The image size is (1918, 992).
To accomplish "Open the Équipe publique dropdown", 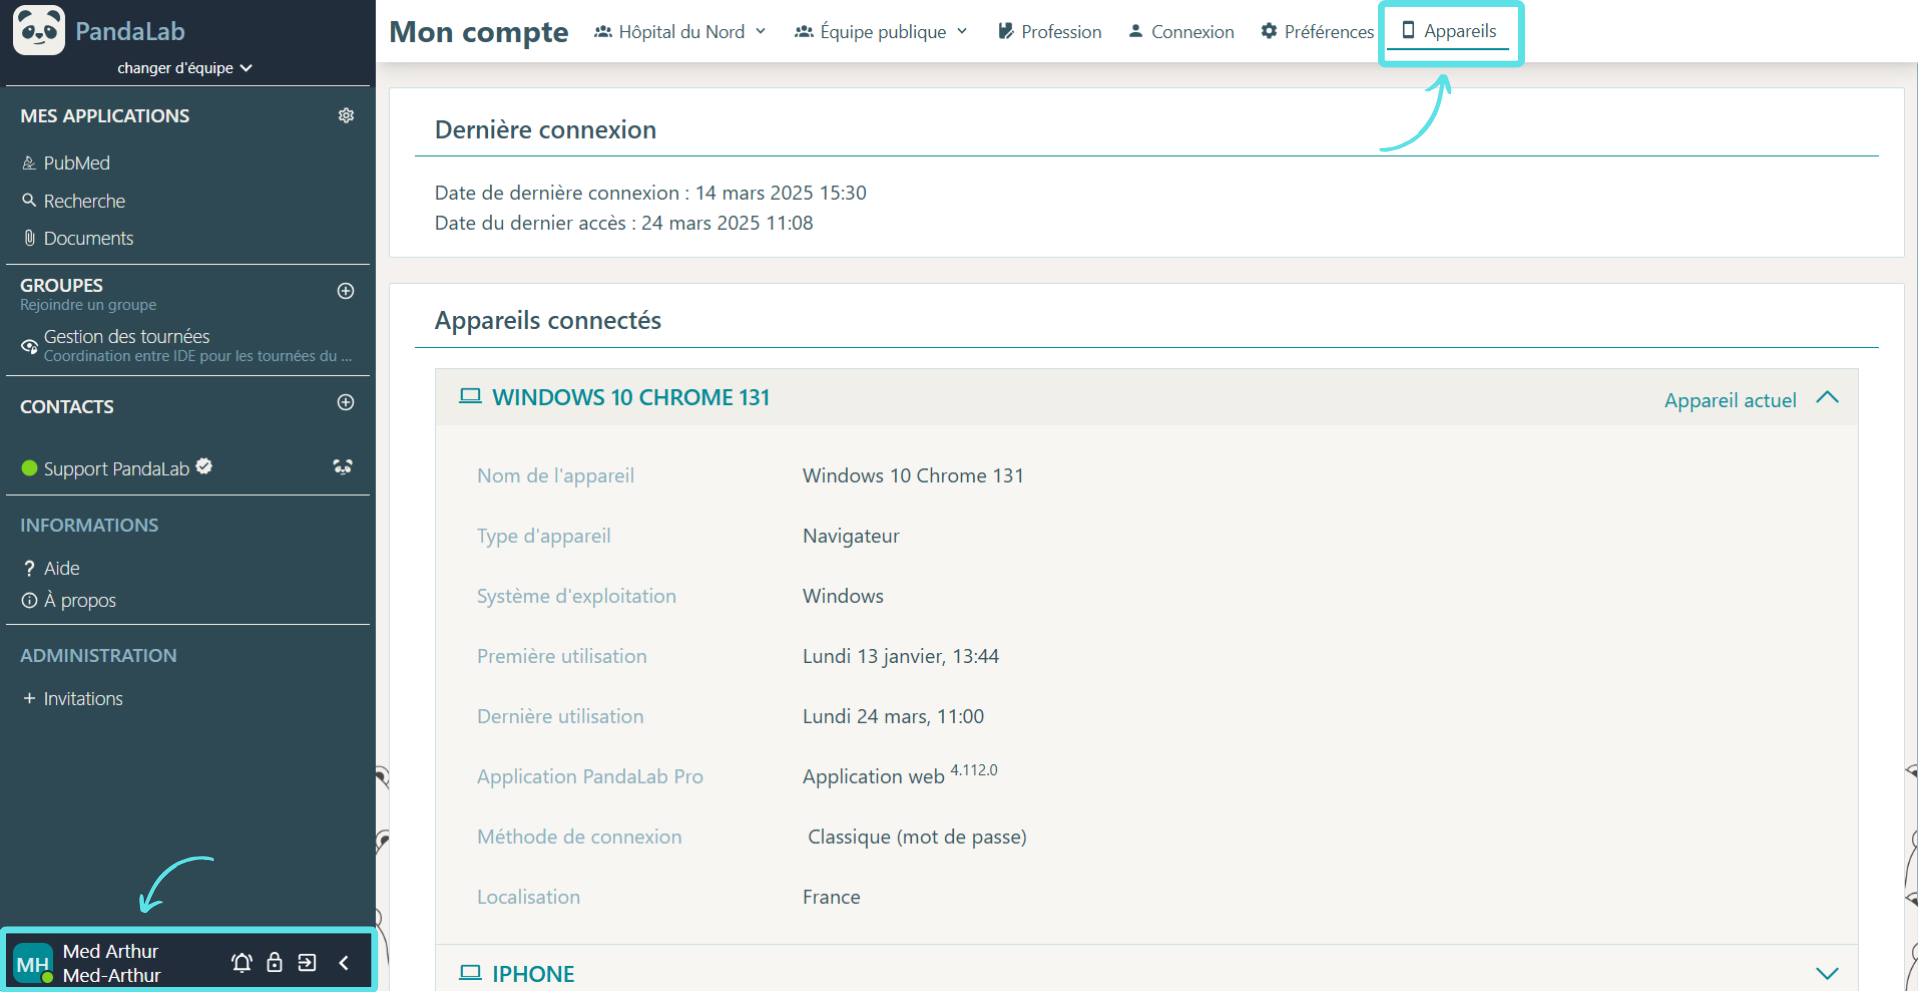I will click(881, 32).
